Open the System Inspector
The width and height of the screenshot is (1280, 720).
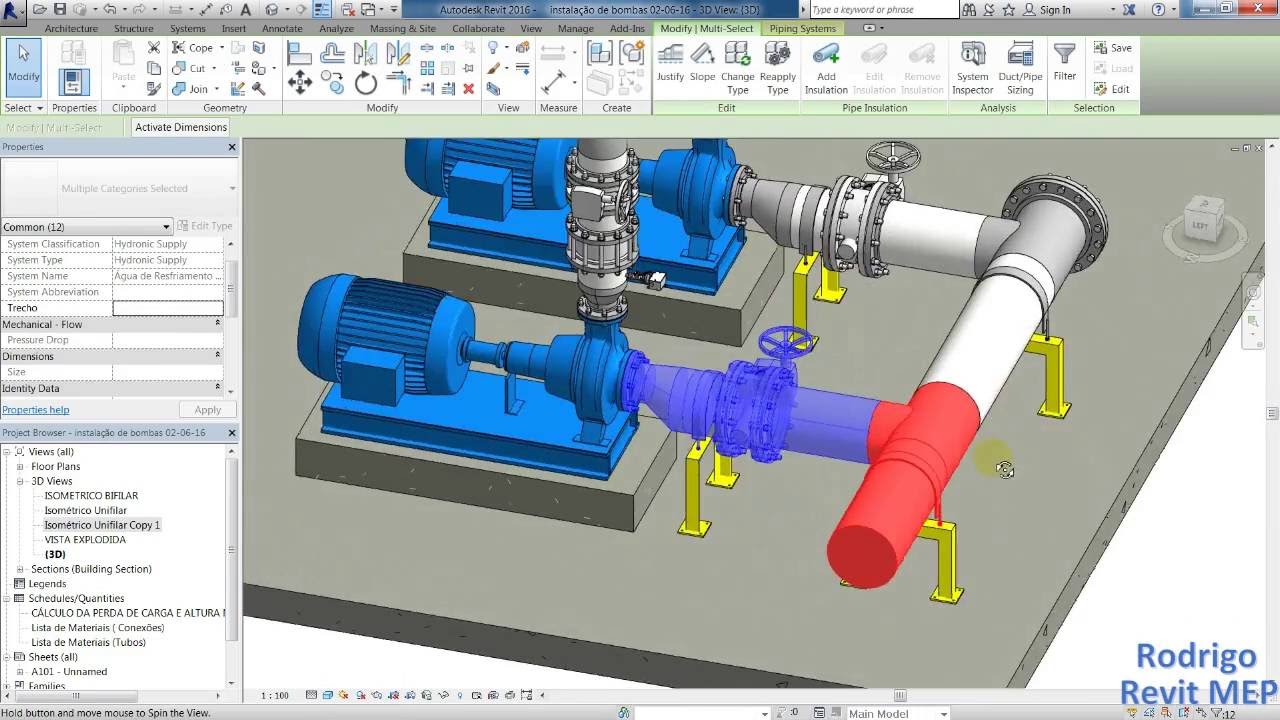(972, 68)
